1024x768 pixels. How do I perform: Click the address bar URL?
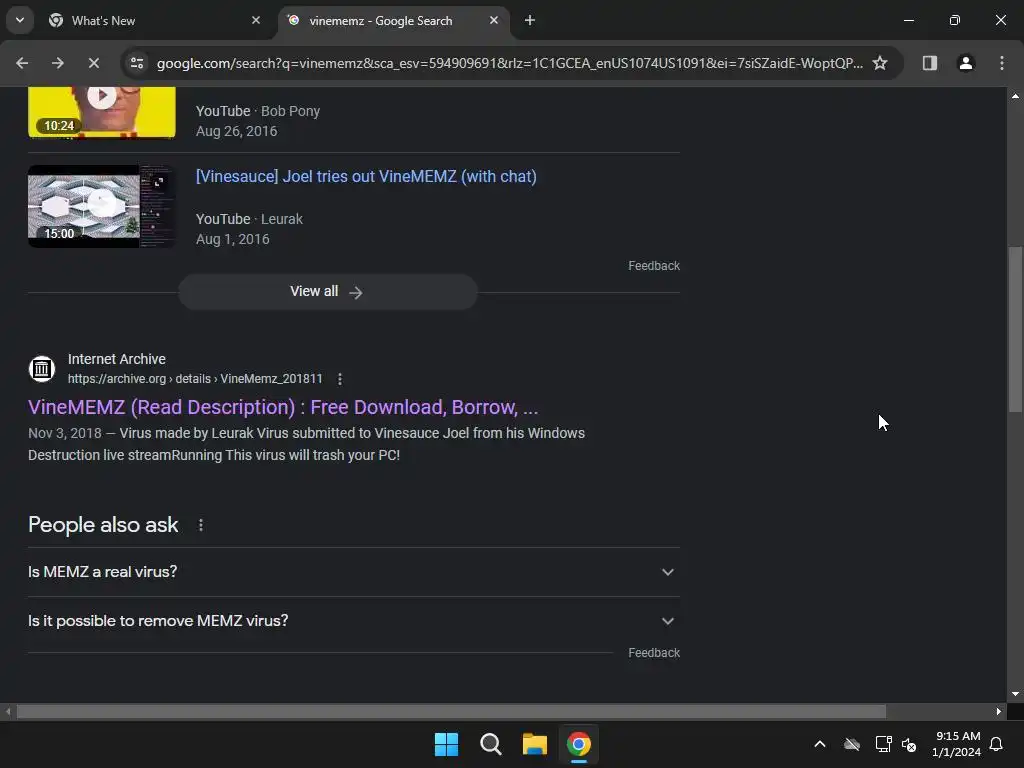509,63
